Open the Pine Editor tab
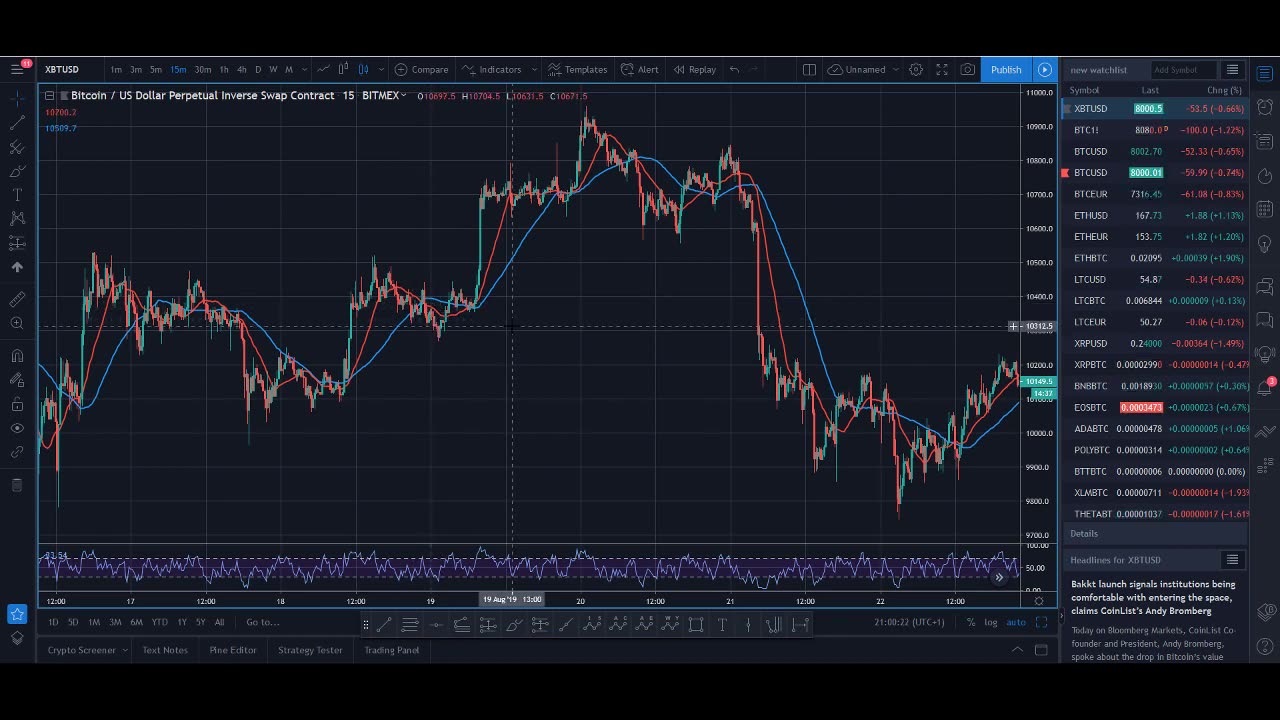The width and height of the screenshot is (1280, 720). 233,650
